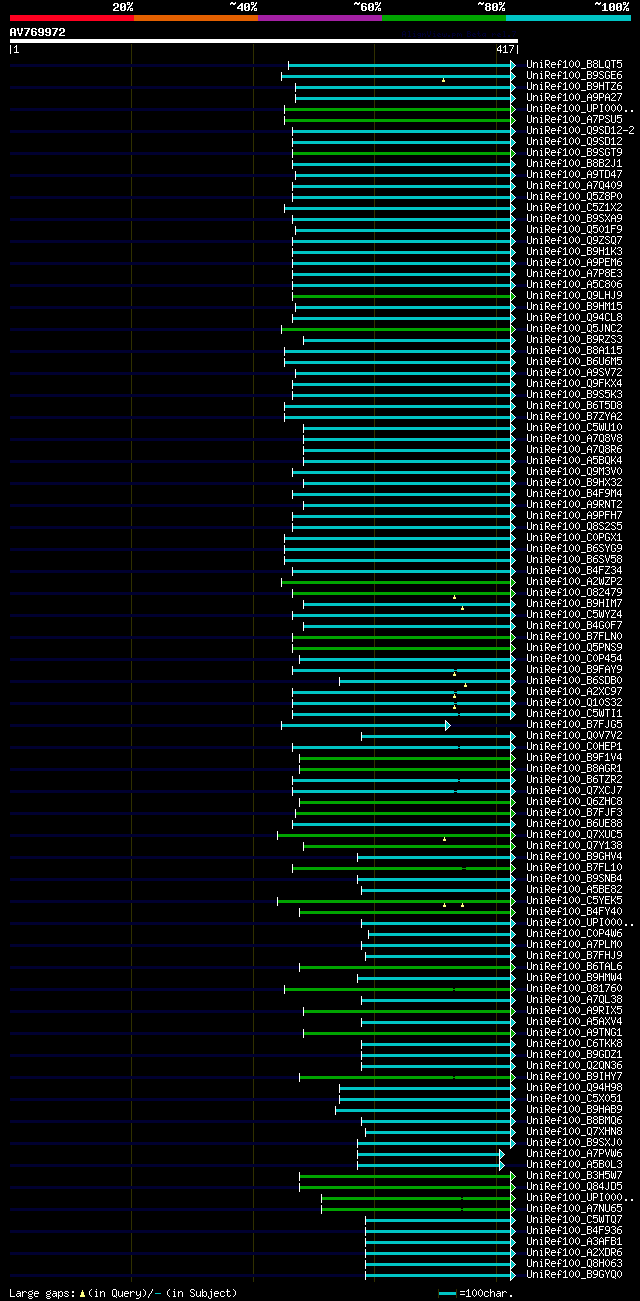This screenshot has height=1301, width=640.
Task: Click label UniRef100_Q5JNC2
Action: [x=574, y=328]
